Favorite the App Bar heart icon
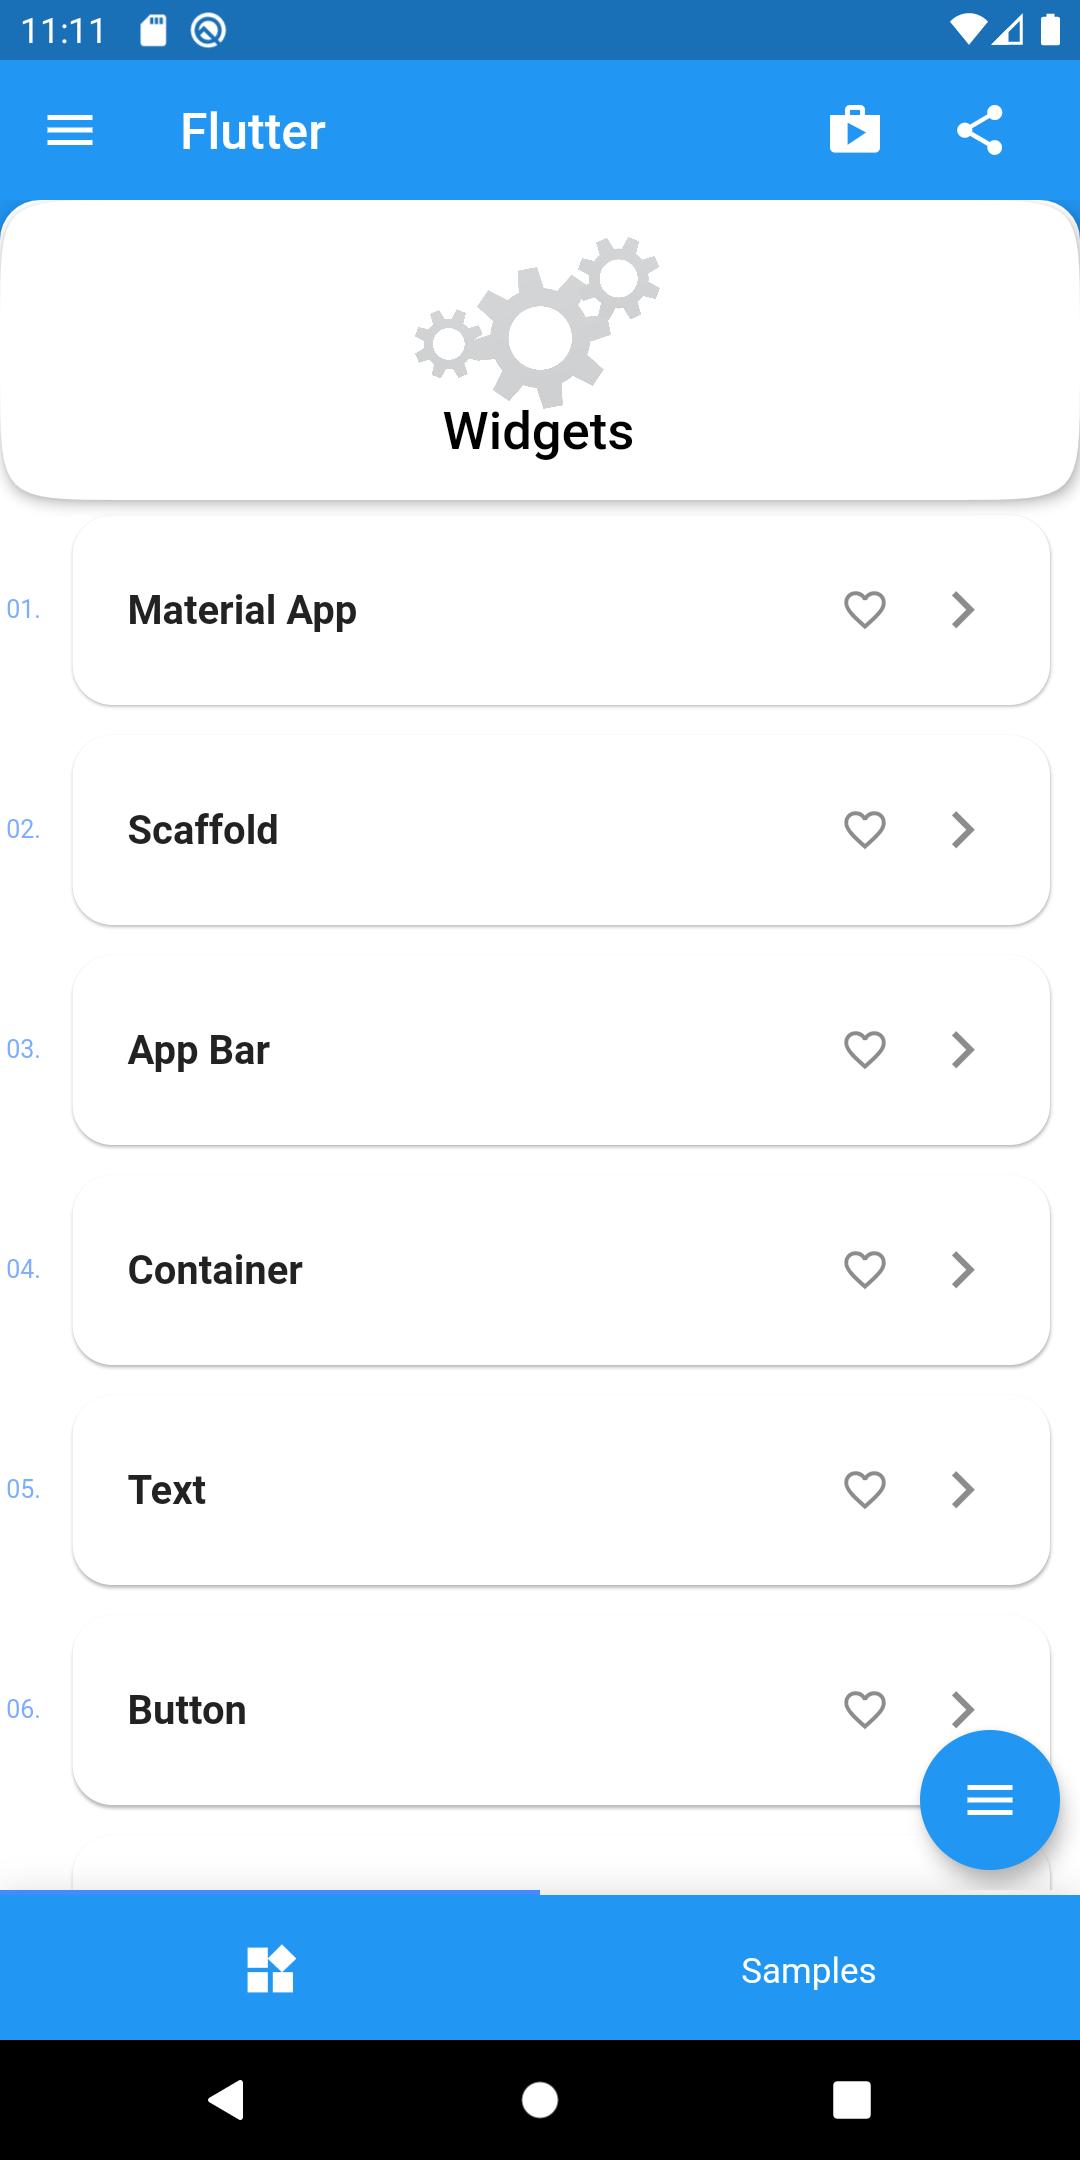The height and width of the screenshot is (2160, 1080). pyautogui.click(x=865, y=1050)
